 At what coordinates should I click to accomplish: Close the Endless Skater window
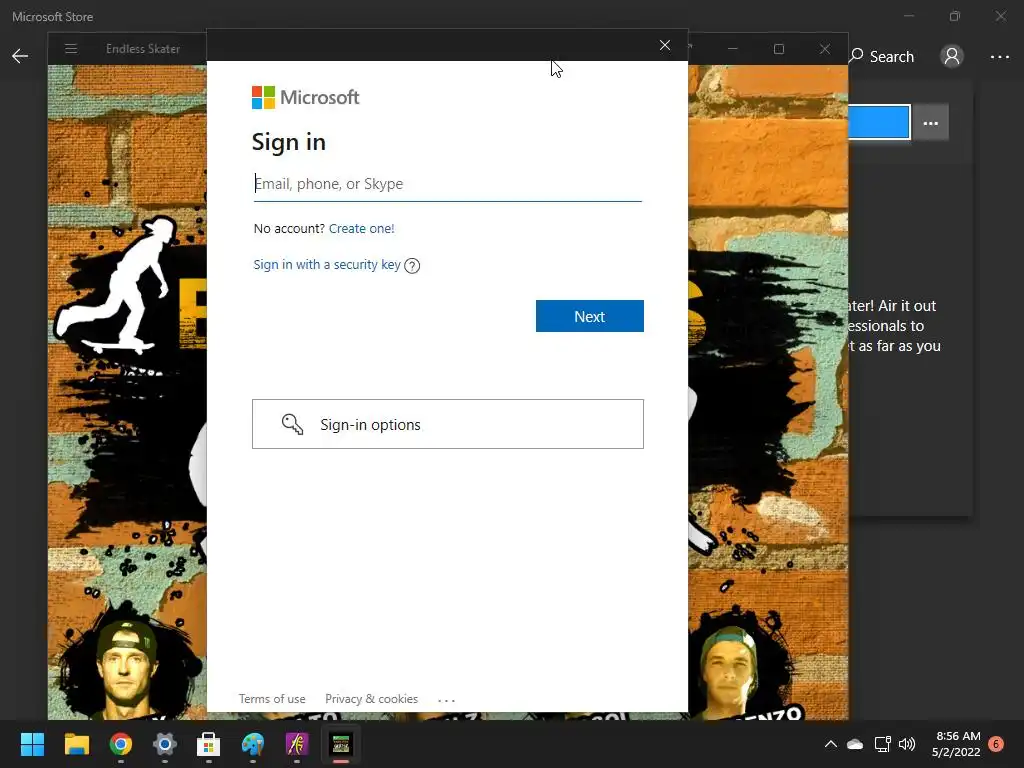[825, 49]
